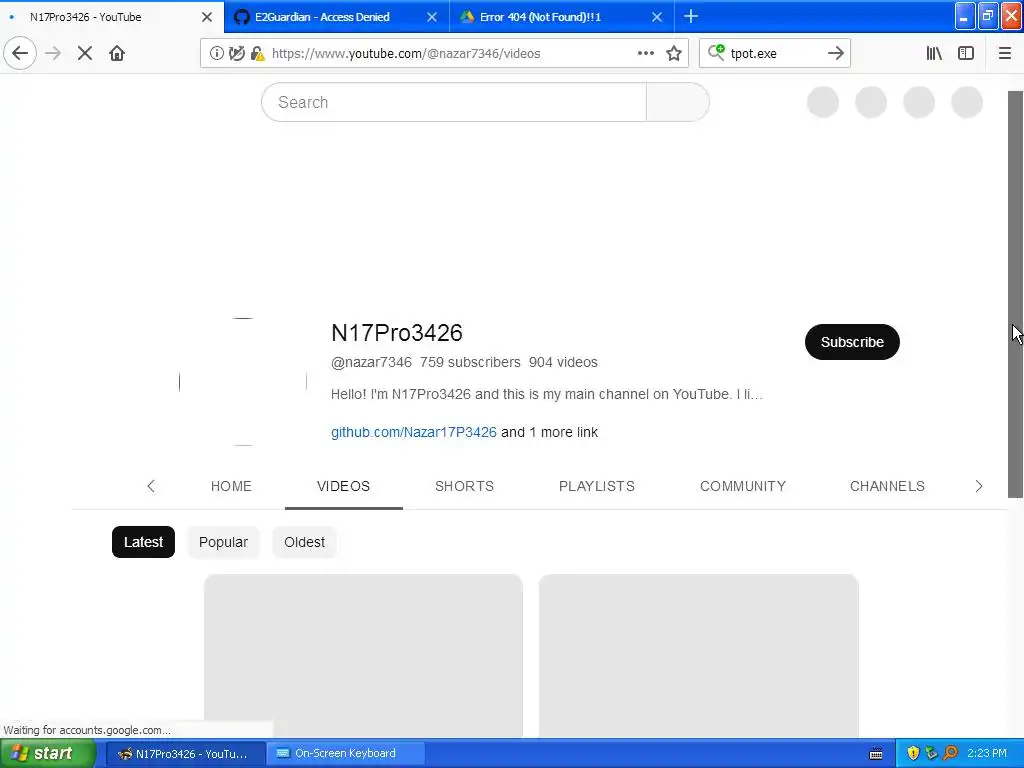Click 'and 1 more link' text
The image size is (1024, 768).
pos(549,432)
